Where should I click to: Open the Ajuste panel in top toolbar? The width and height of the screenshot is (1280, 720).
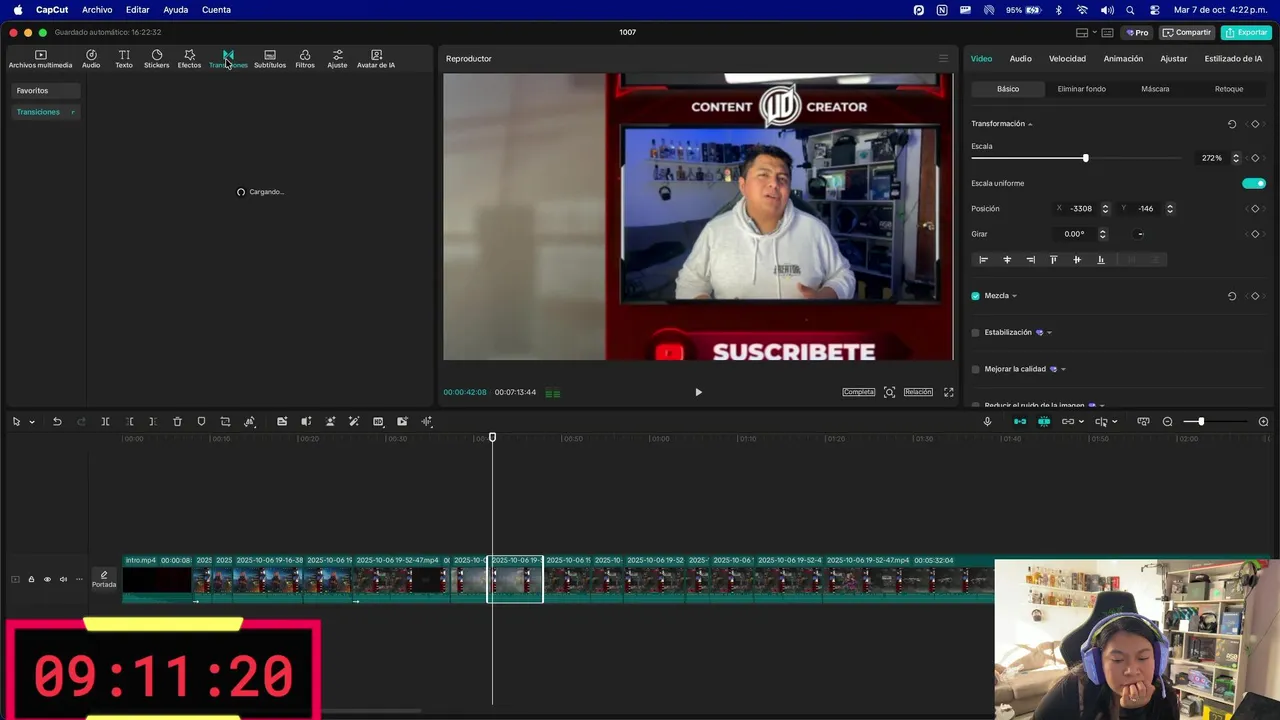pos(337,59)
